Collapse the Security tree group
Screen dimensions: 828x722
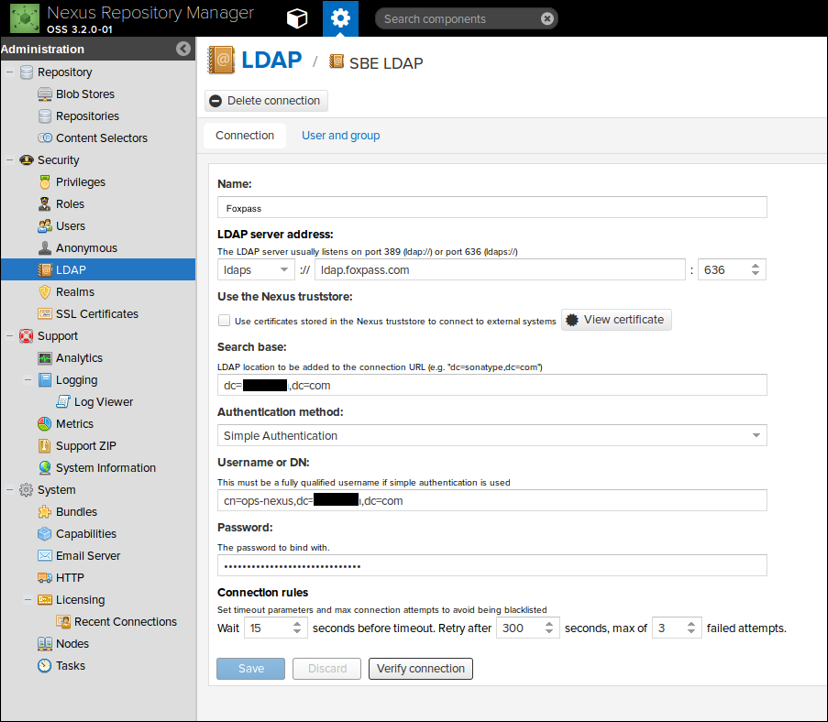click(10, 160)
